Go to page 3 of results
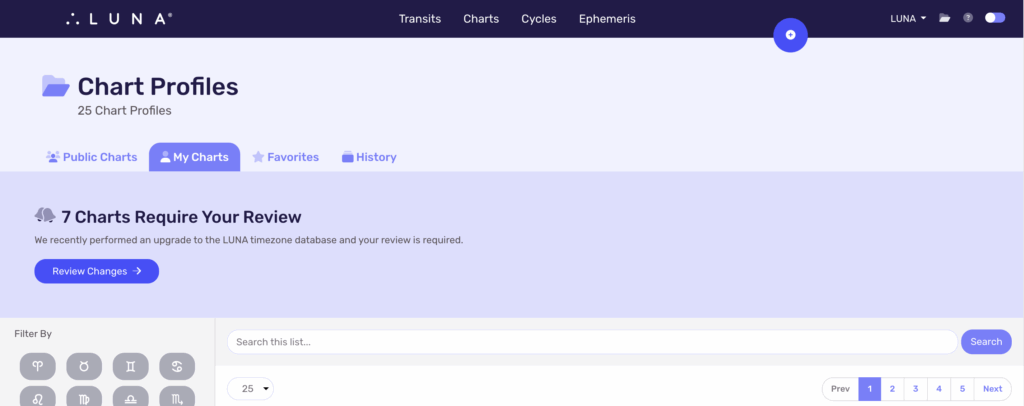 coord(915,389)
